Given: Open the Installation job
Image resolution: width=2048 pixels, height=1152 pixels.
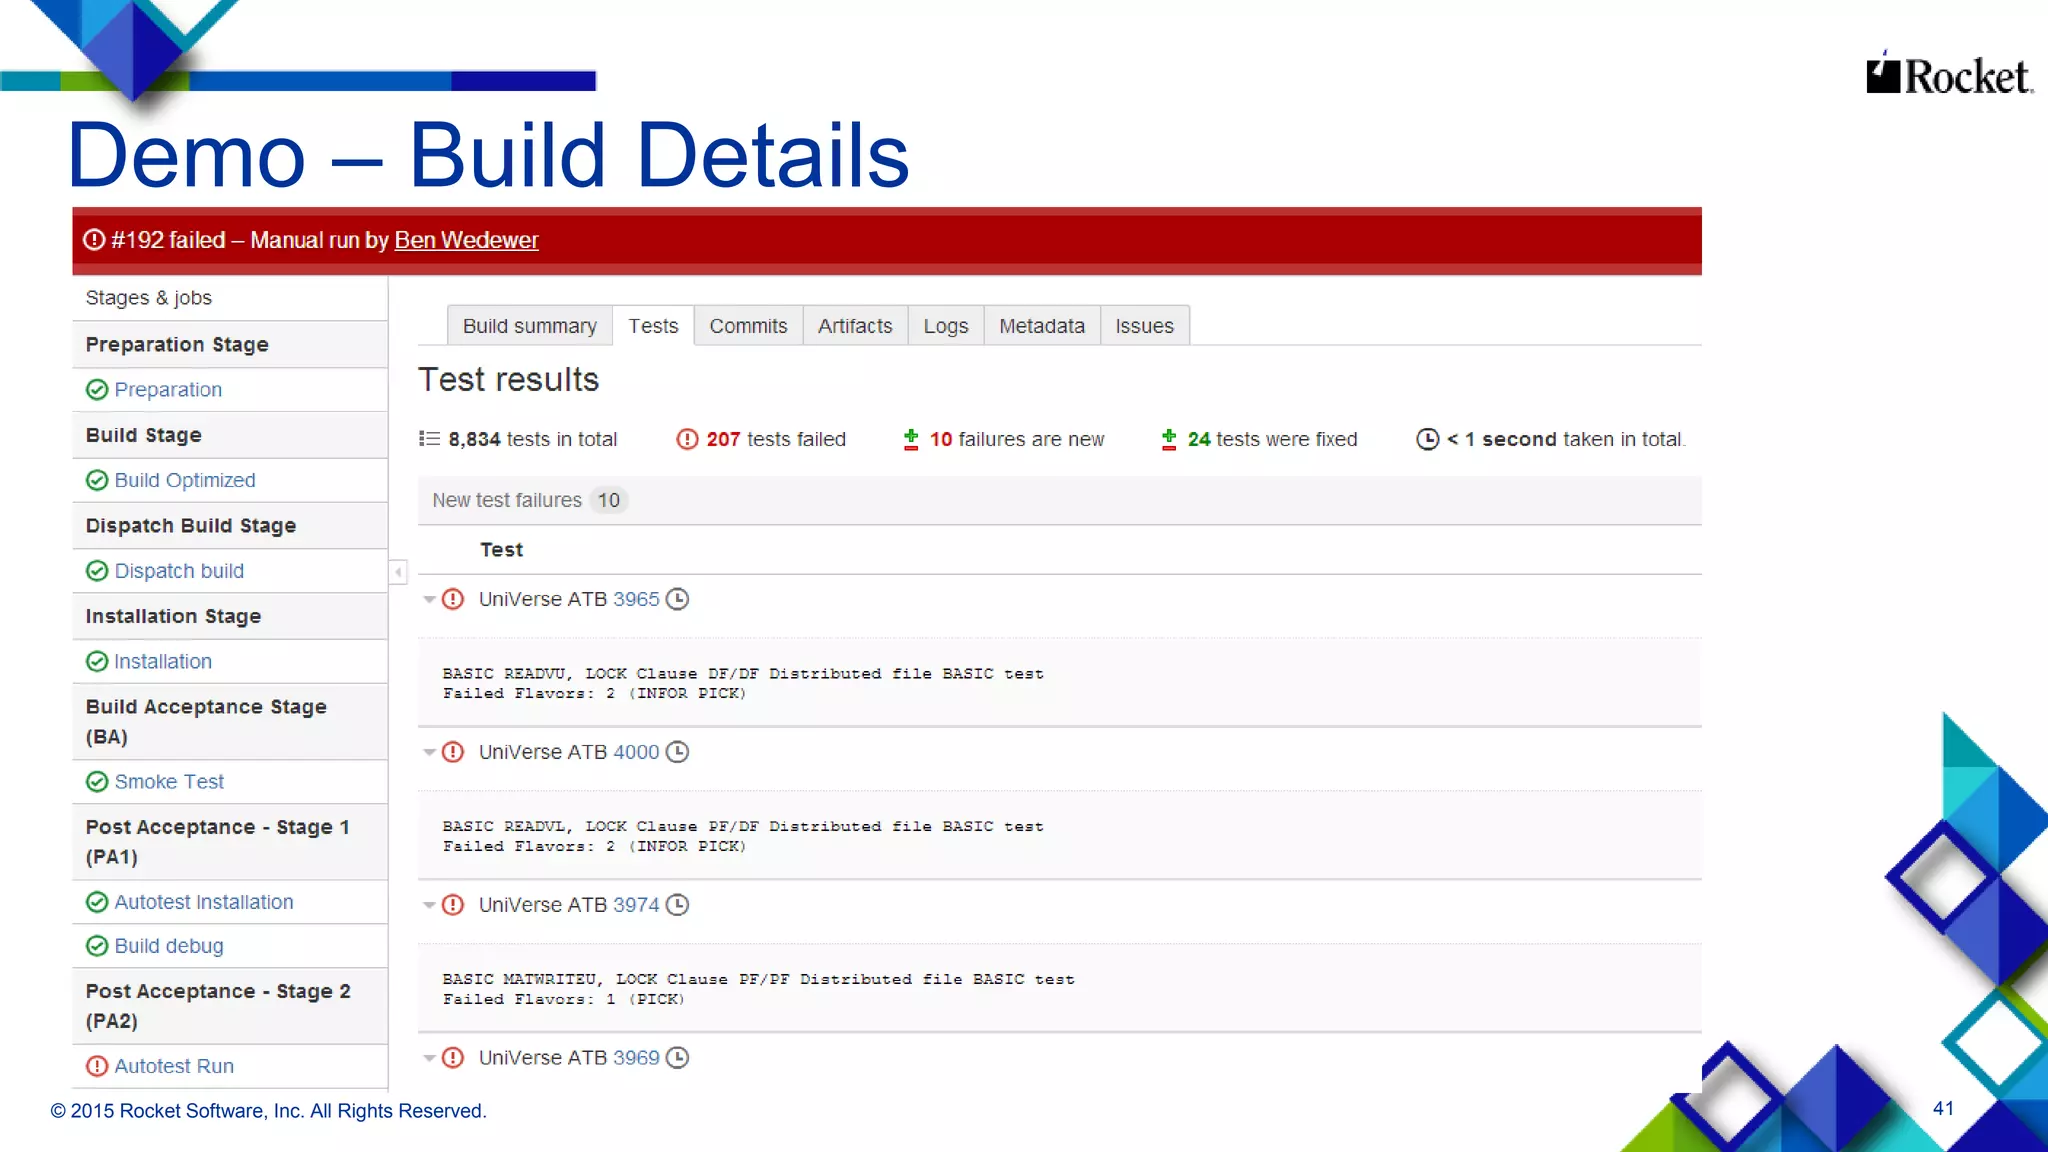Looking at the screenshot, I should pos(163,662).
